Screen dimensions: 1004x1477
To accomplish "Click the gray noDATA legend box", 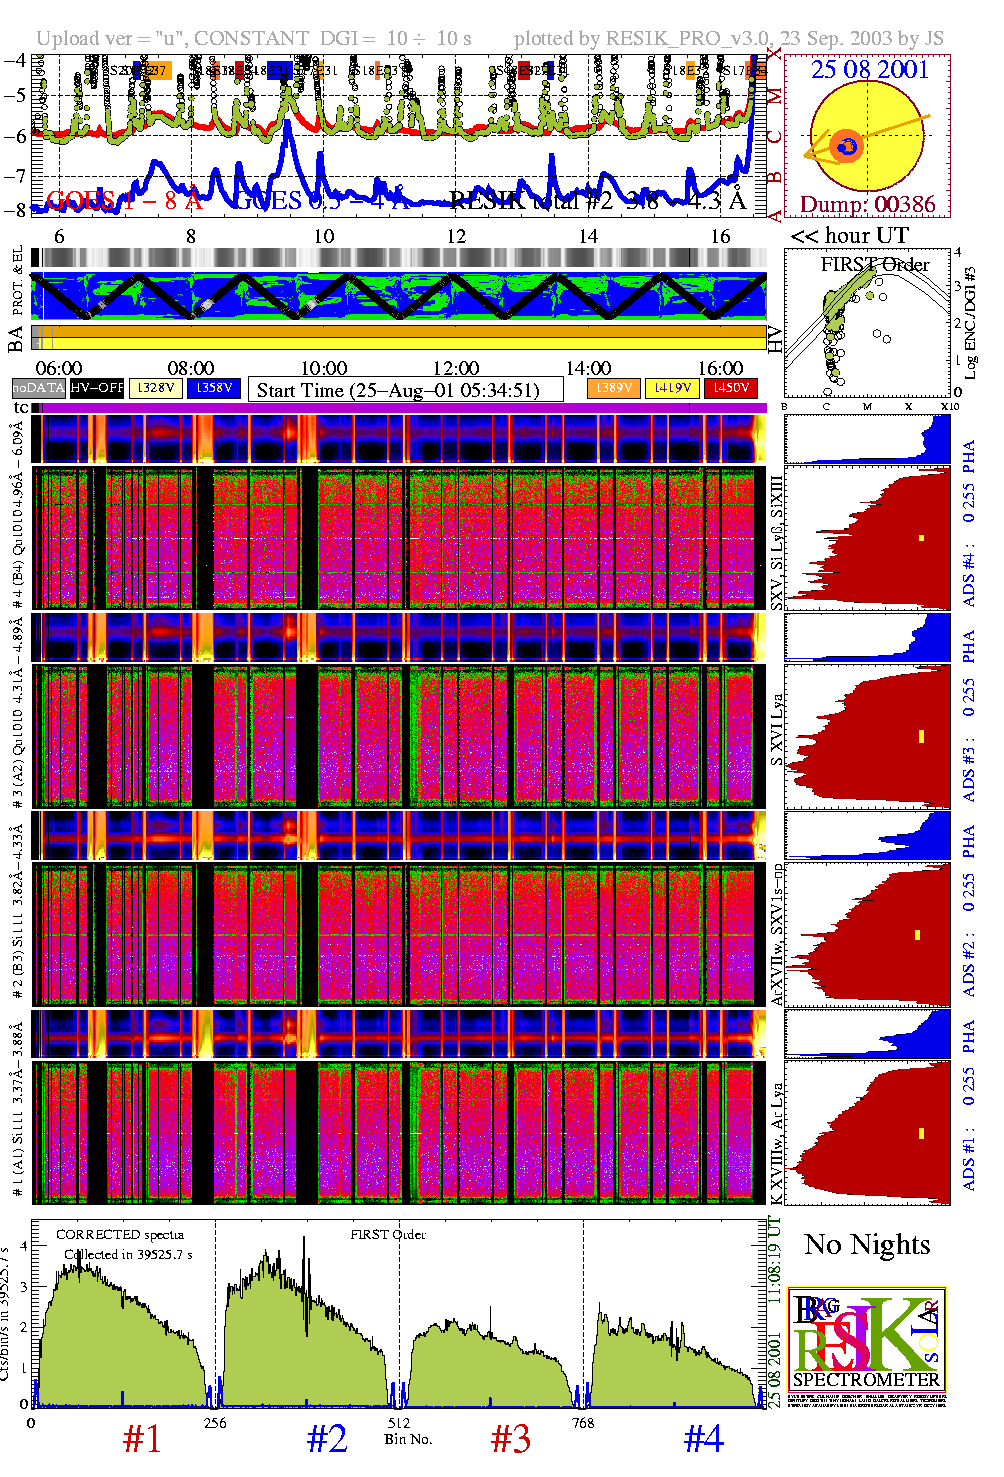I will pyautogui.click(x=38, y=388).
